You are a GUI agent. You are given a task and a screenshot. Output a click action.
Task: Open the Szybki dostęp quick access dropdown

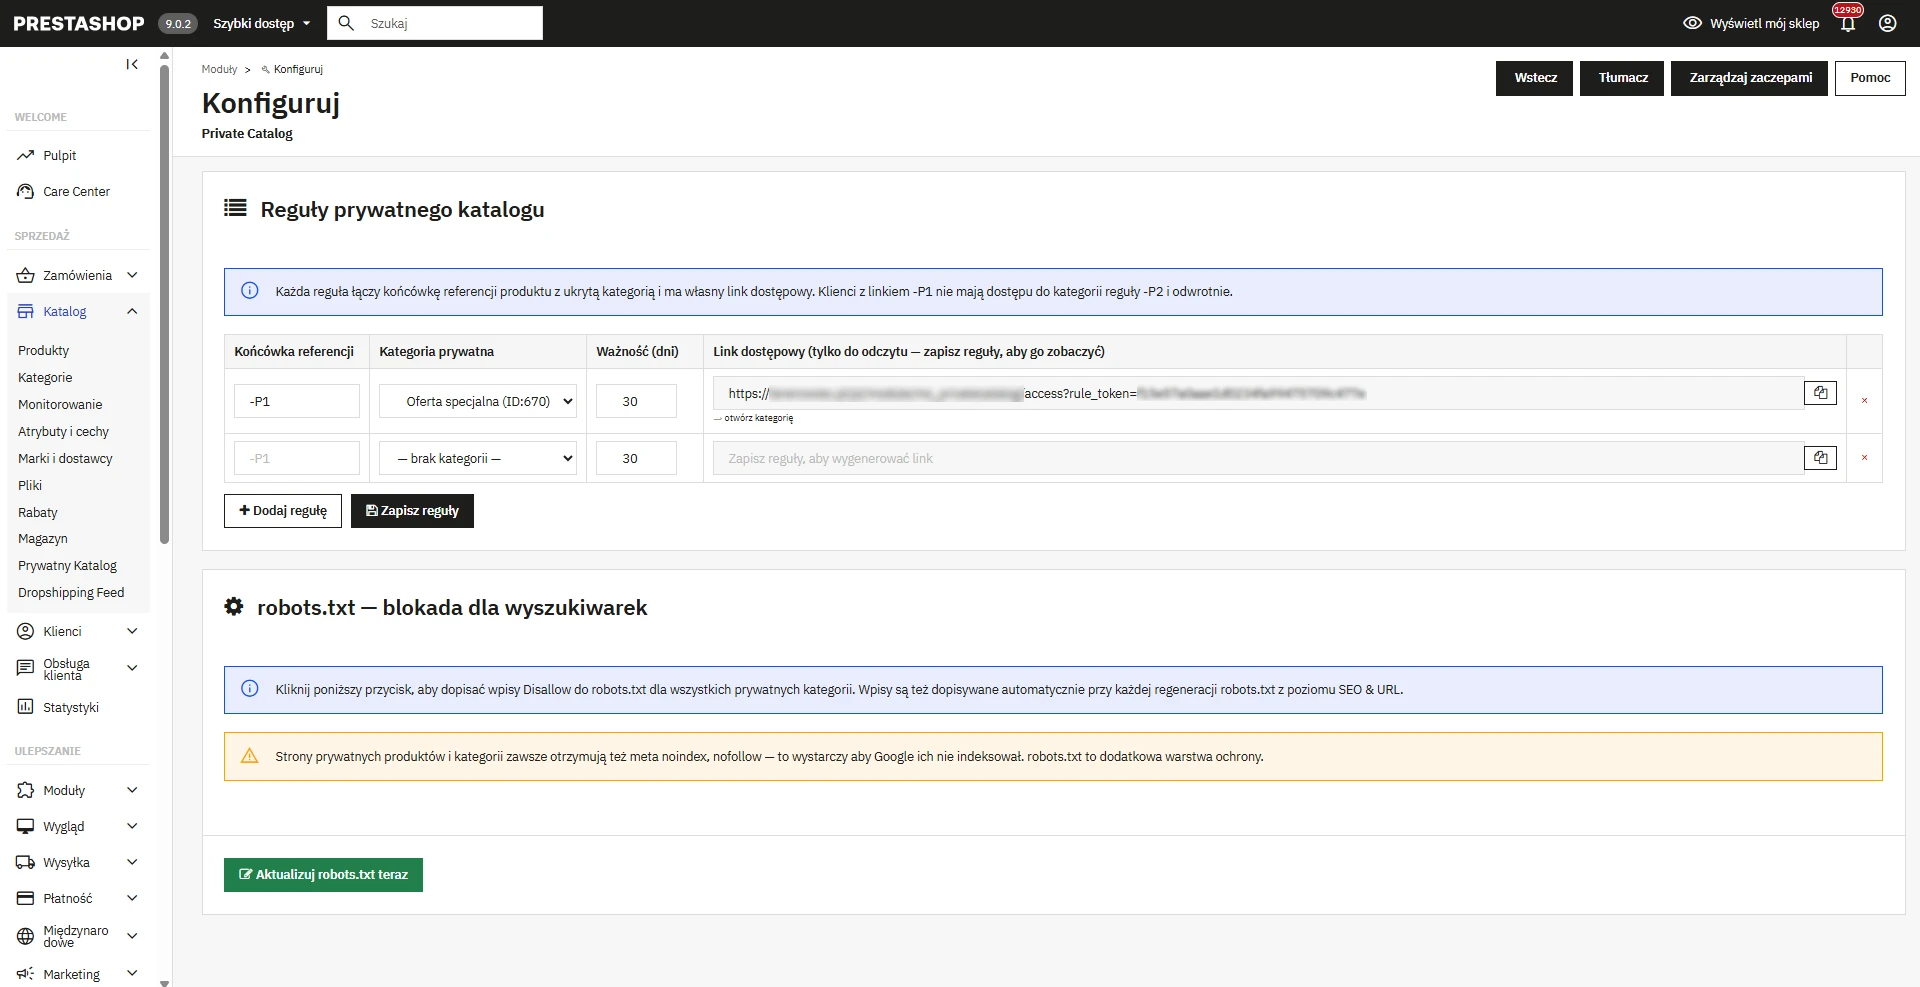(261, 23)
